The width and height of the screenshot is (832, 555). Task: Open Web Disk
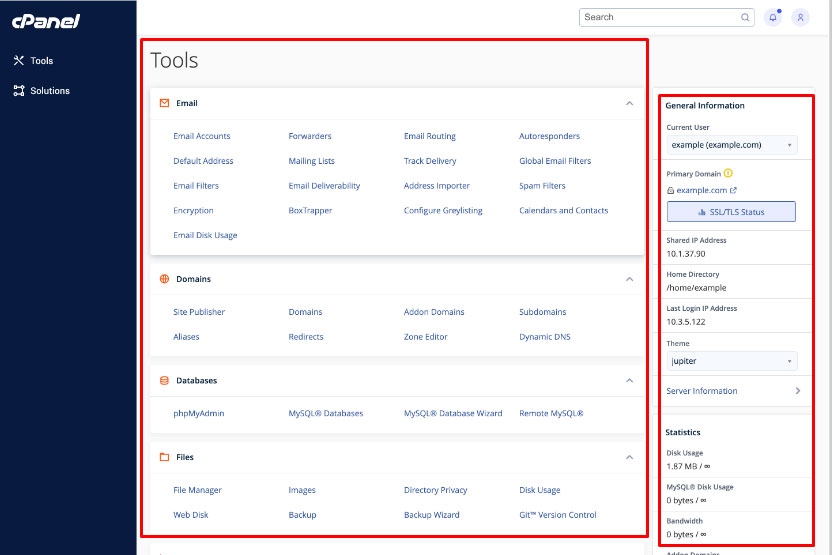point(190,515)
